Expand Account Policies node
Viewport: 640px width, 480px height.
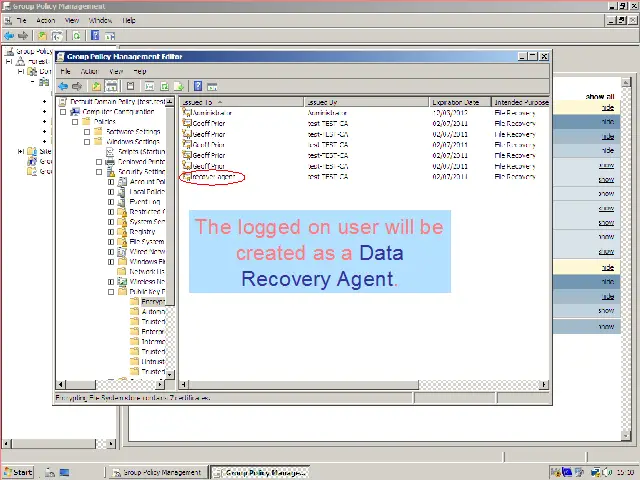pos(111,182)
